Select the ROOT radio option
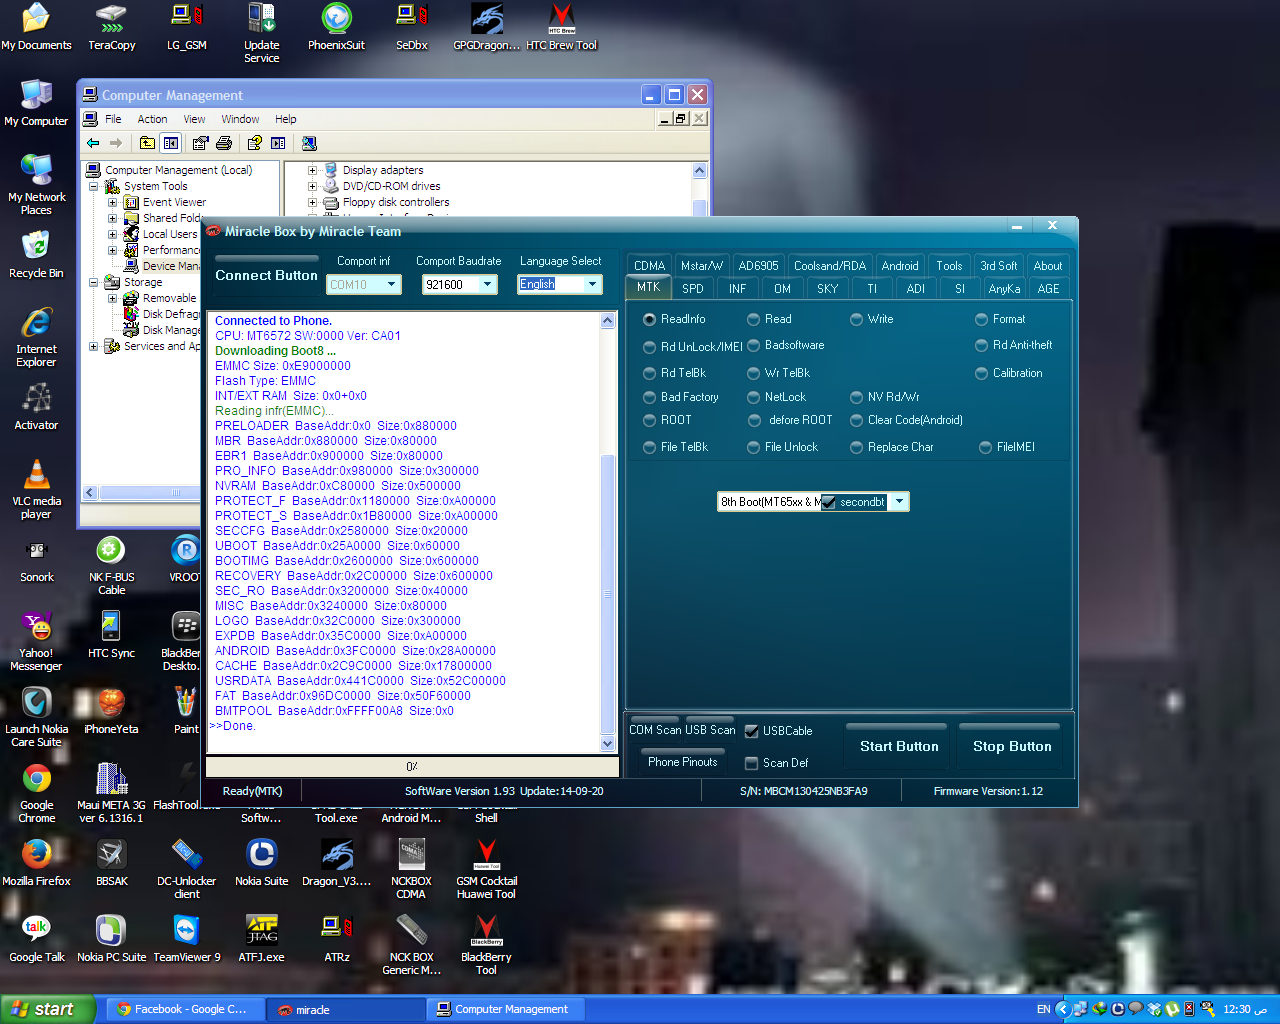 (x=667, y=420)
